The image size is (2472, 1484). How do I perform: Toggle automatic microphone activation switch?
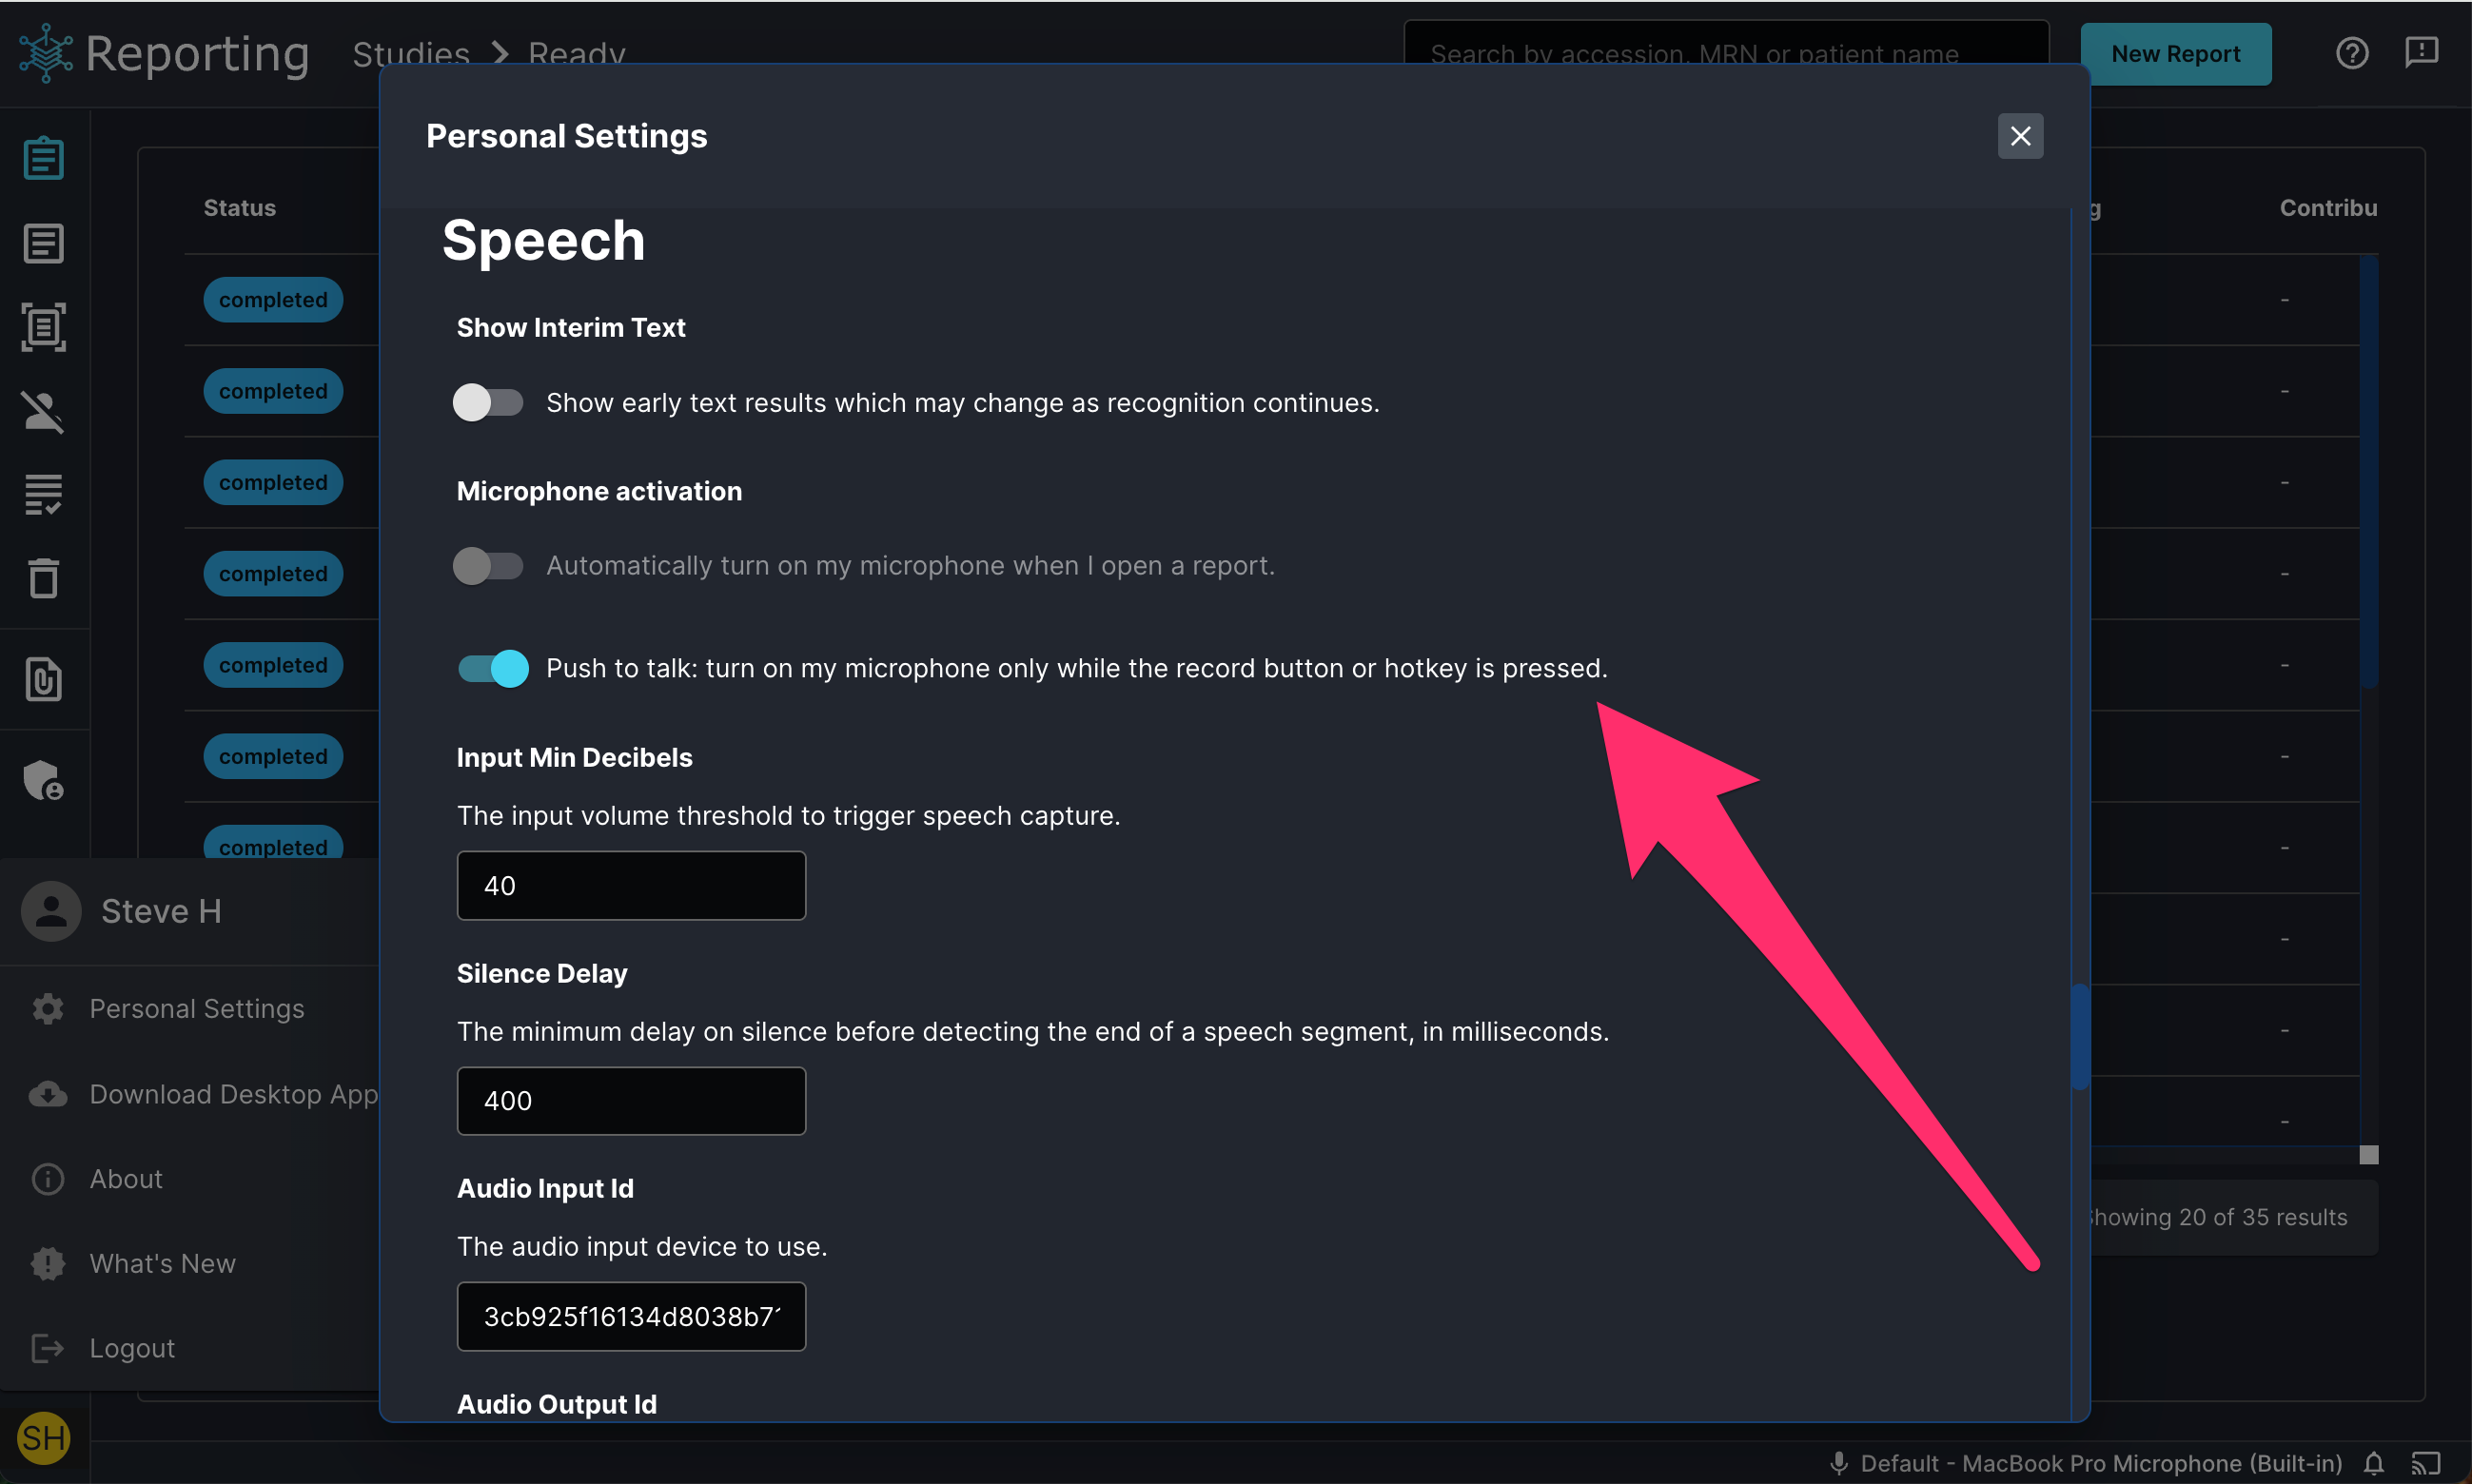click(x=488, y=566)
